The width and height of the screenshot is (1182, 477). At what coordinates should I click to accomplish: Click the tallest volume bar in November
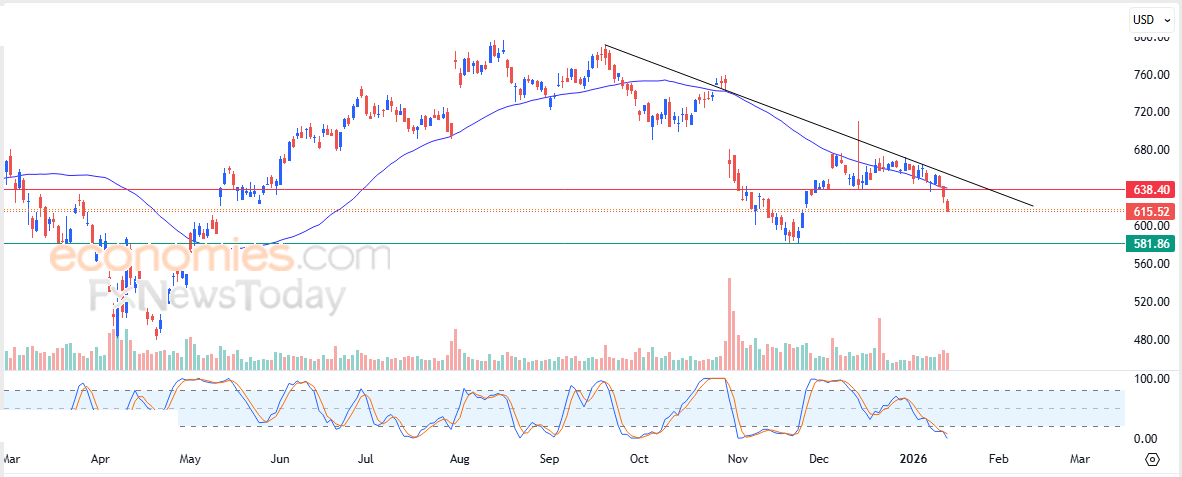coord(729,324)
